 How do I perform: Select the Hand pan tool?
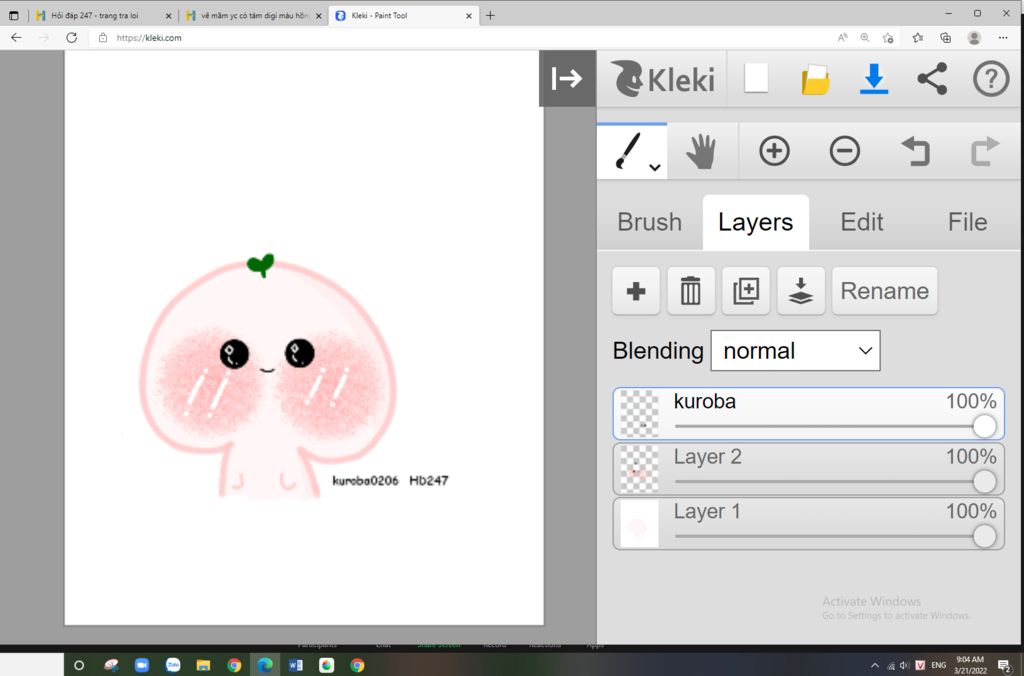click(x=702, y=152)
